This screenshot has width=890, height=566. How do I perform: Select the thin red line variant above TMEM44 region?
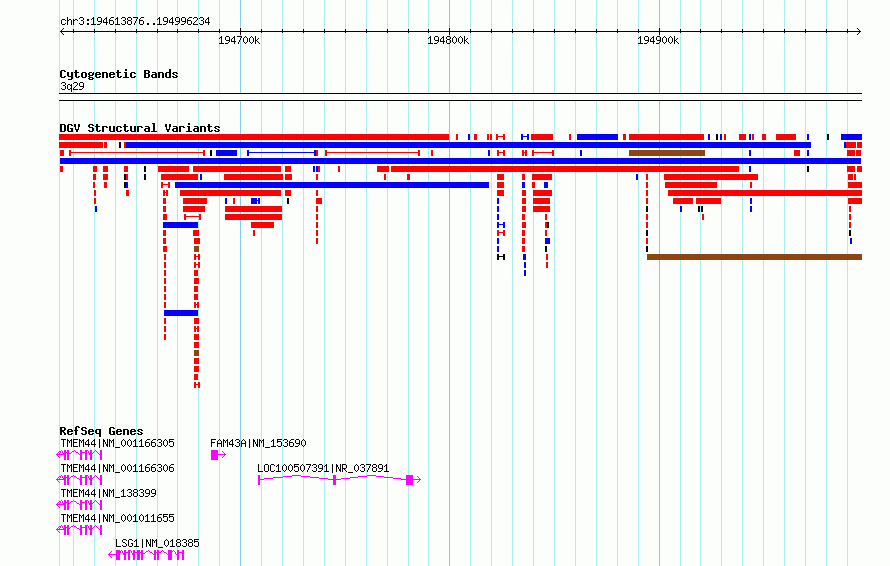tap(137, 153)
